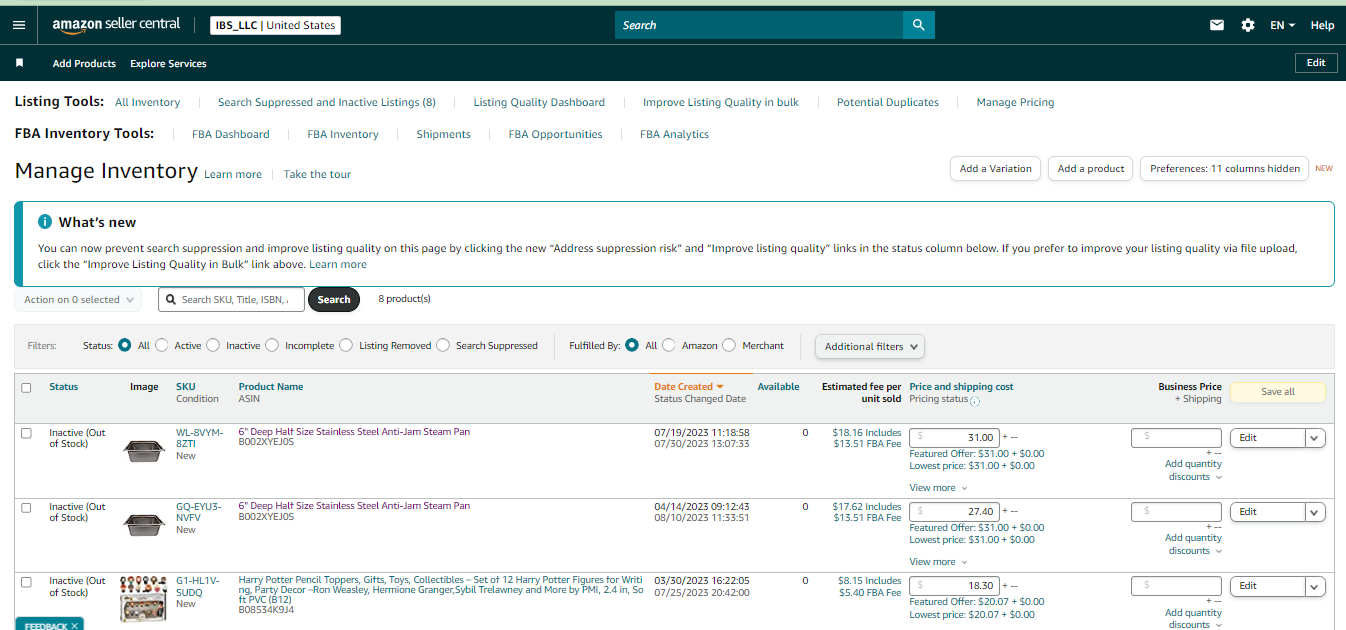Select Fulfilled By Merchant radio button
The height and width of the screenshot is (630, 1346).
[x=729, y=345]
